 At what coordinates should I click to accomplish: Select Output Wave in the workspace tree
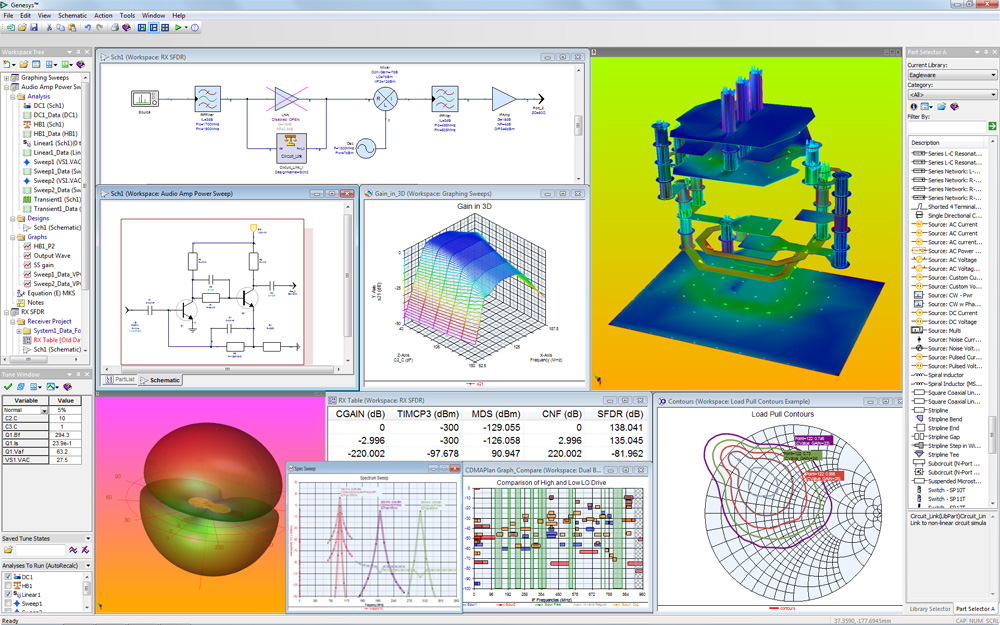pyautogui.click(x=51, y=255)
